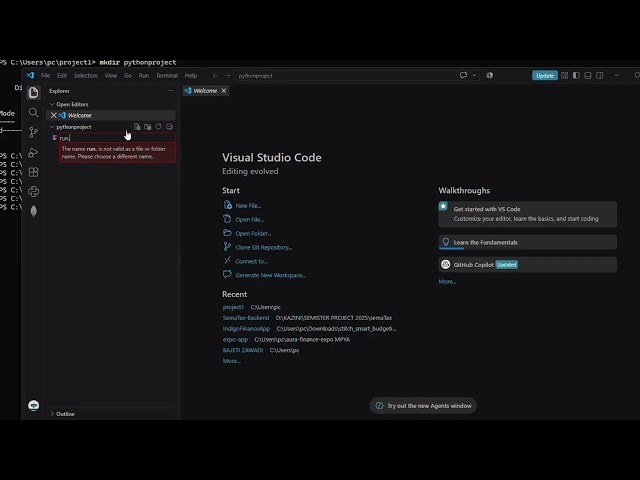This screenshot has height=480, width=640.
Task: Toggle the Primary Side Bar visibility
Action: click(576, 76)
